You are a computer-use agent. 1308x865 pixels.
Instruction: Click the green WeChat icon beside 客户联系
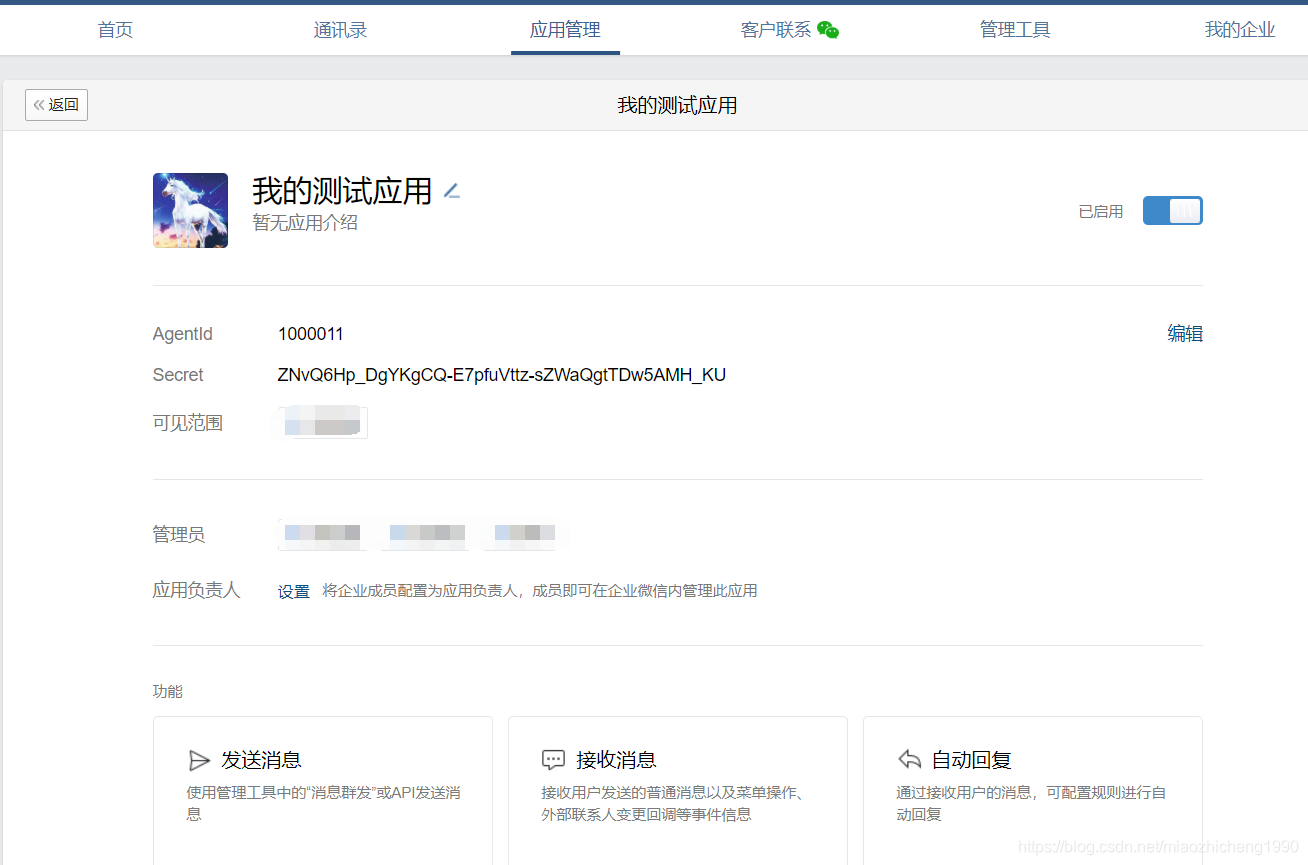(829, 30)
